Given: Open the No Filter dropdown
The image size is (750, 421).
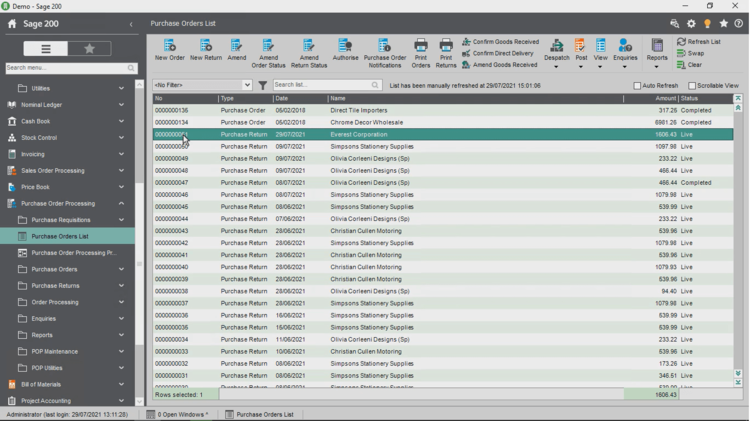Looking at the screenshot, I should 202,85.
